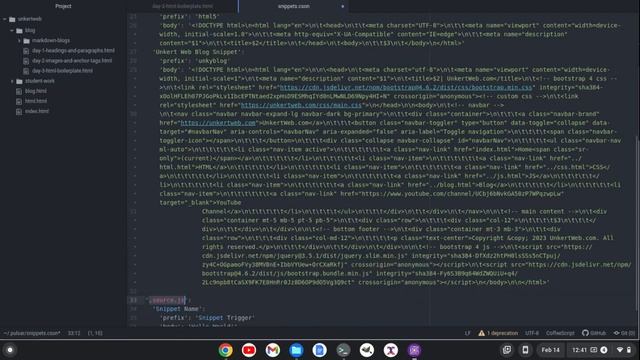Open the calendar via Feb 14 date
Screen dimensions: 640x360
(x=550, y=350)
